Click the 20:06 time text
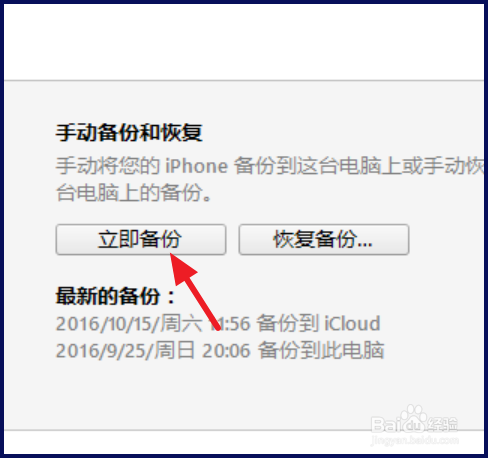This screenshot has width=488, height=458. [226, 351]
